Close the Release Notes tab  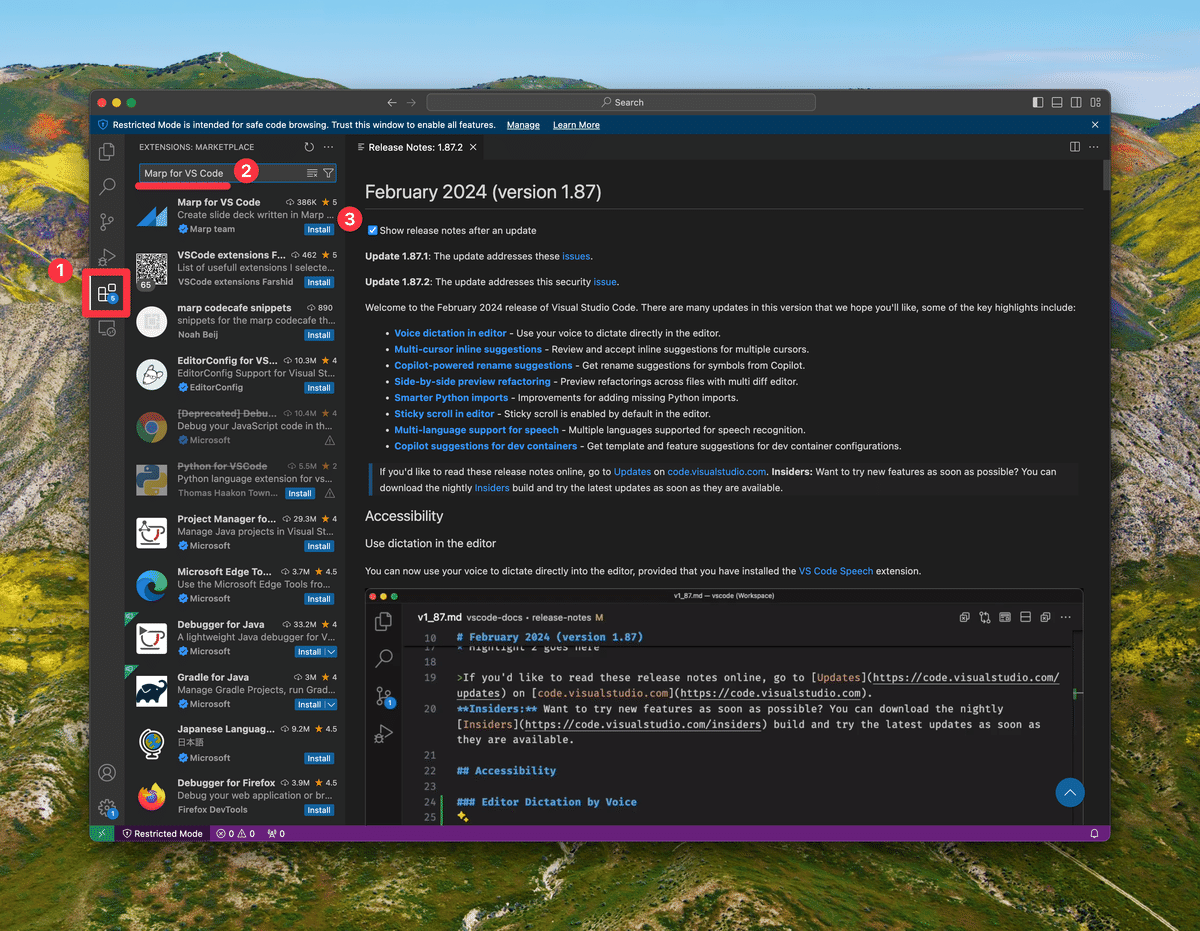[474, 147]
